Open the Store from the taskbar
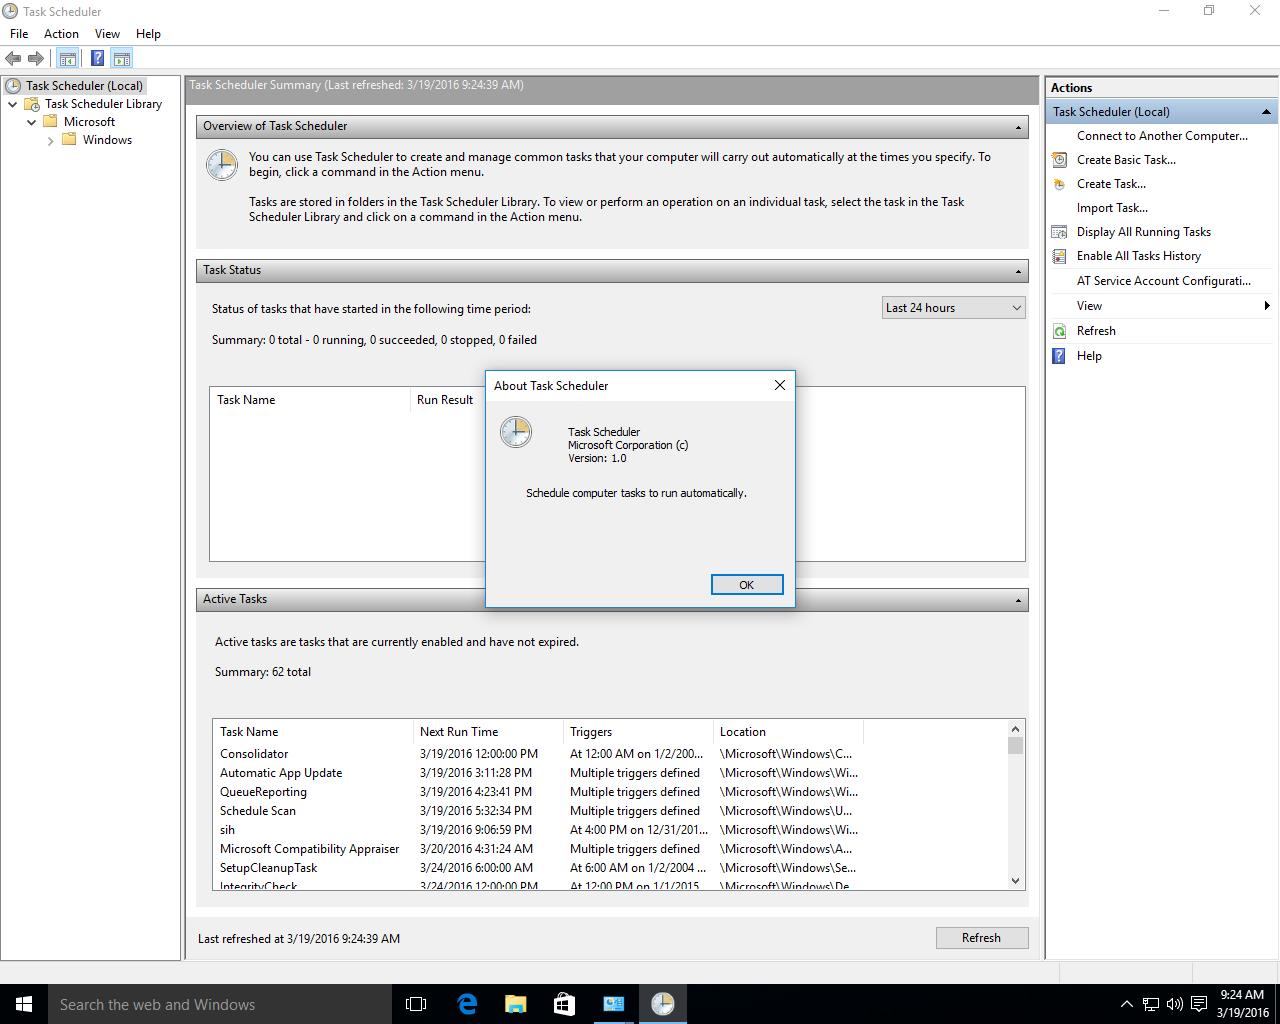 tap(564, 1004)
